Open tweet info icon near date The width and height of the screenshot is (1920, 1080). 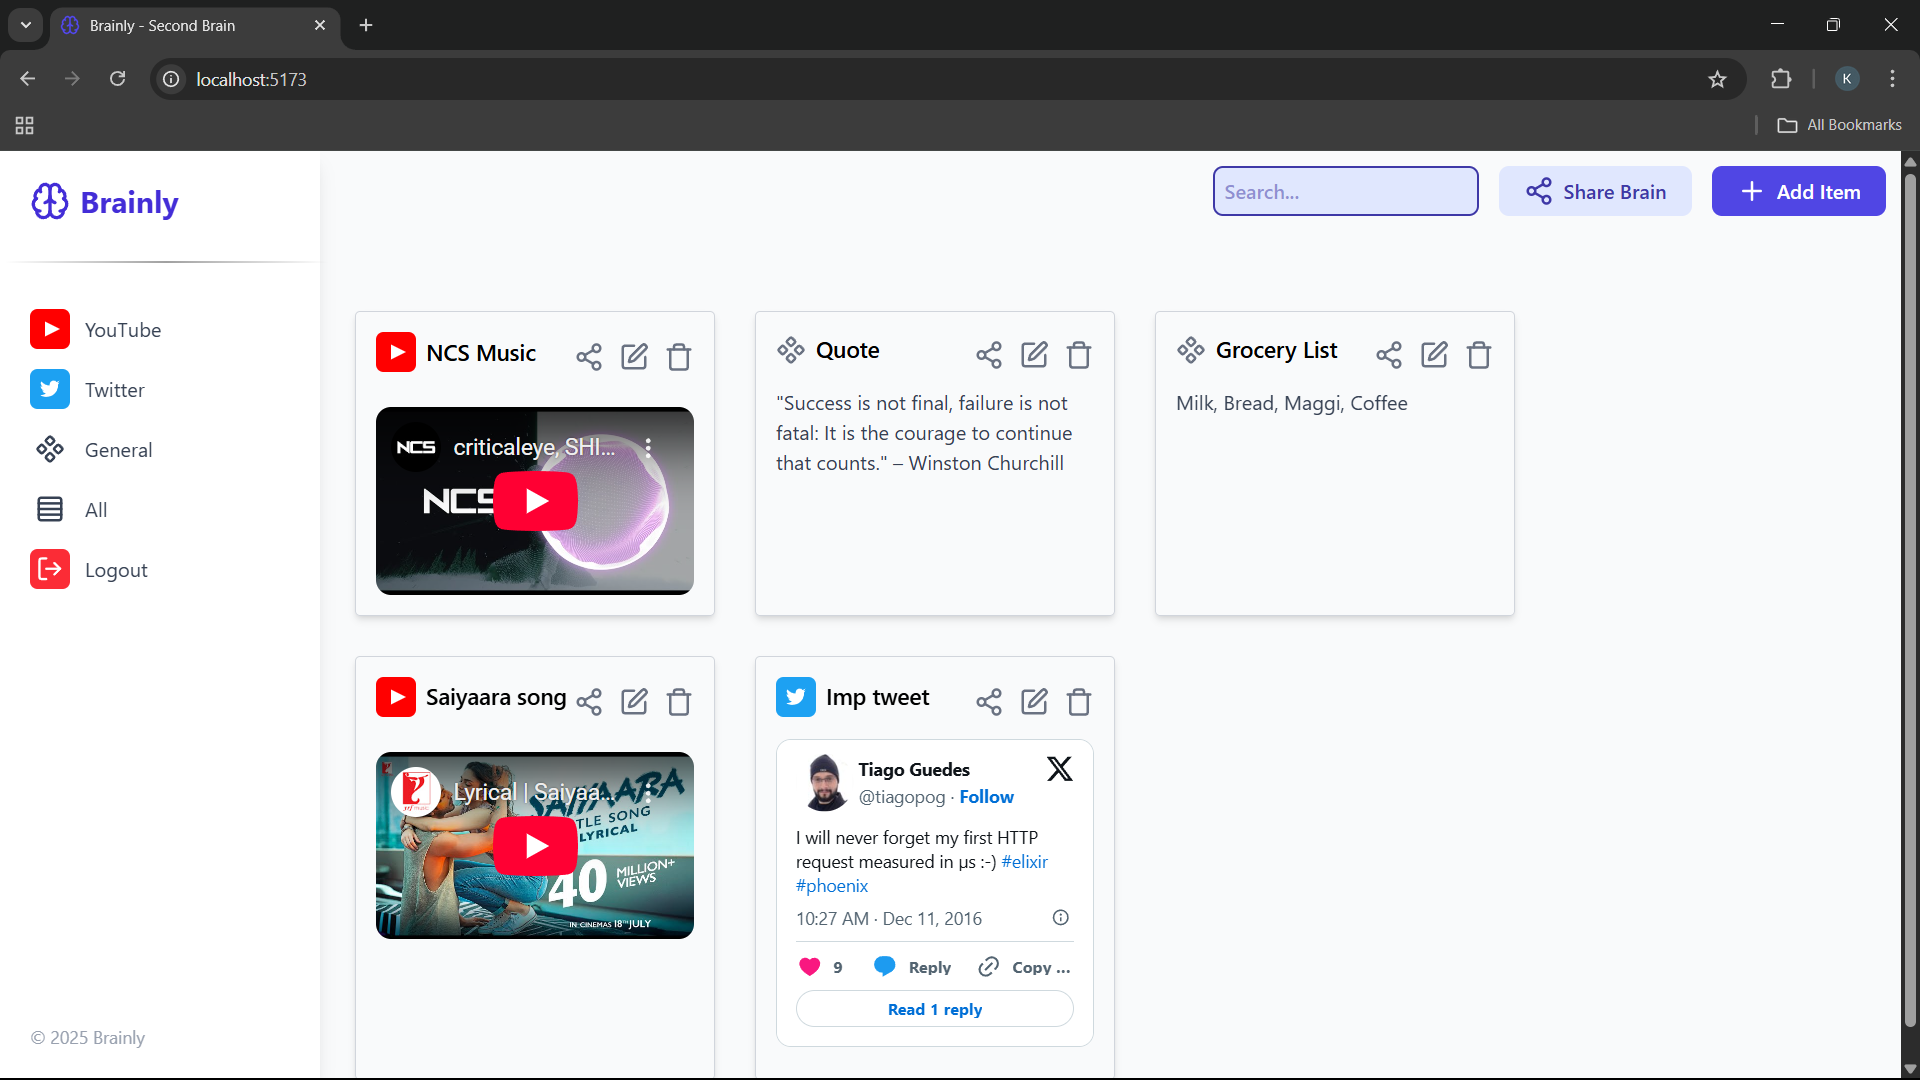[x=1060, y=917]
